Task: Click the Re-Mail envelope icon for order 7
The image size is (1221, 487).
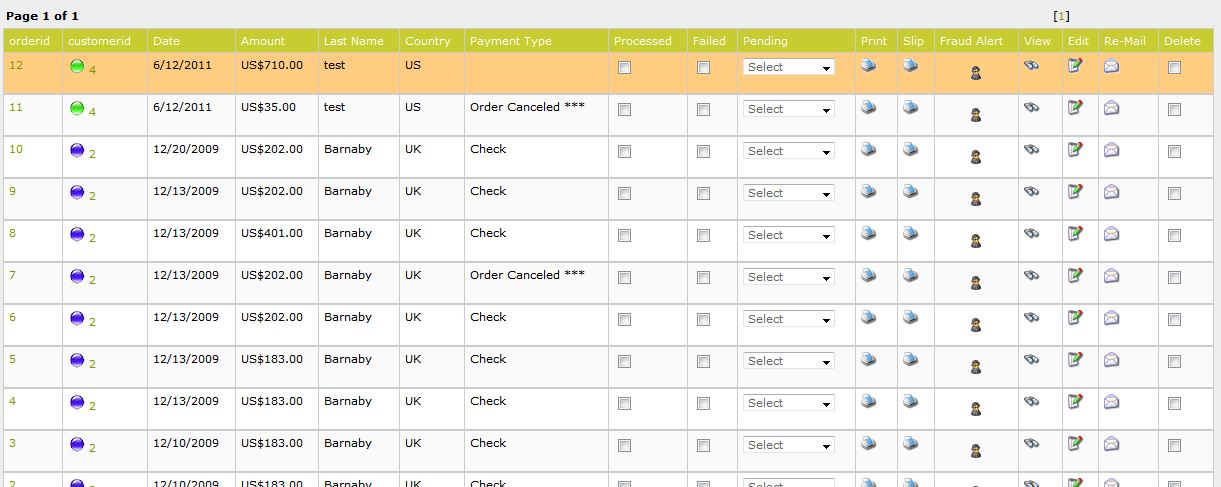Action: [1111, 276]
